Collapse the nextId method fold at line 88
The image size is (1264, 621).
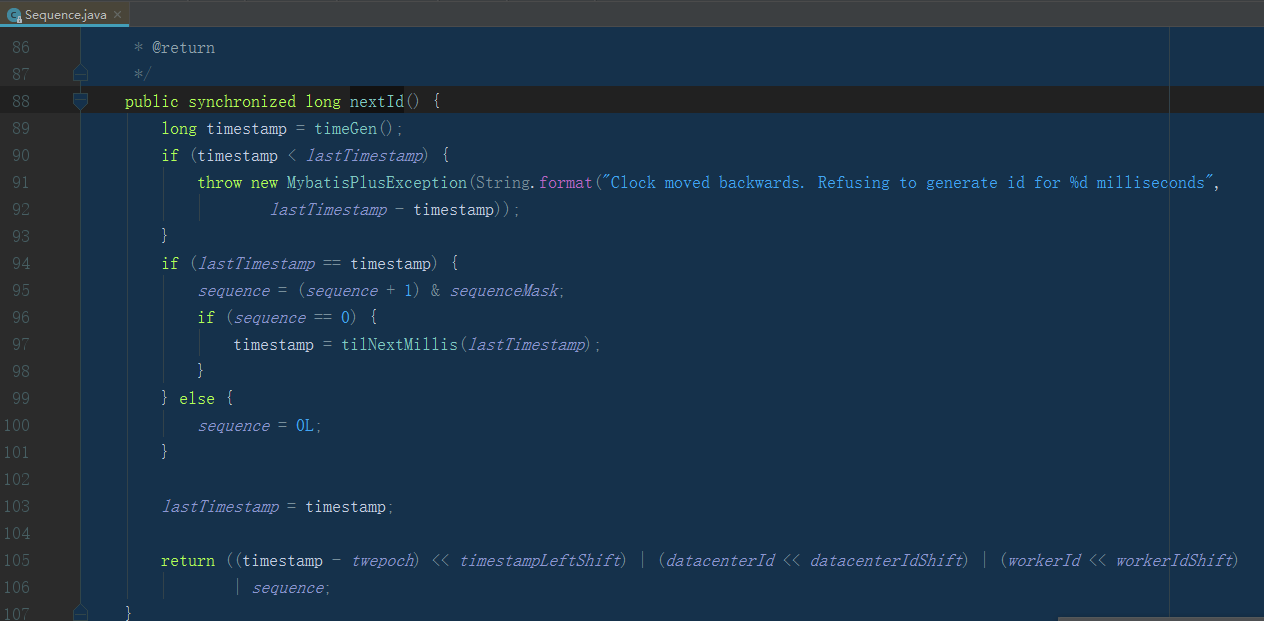[80, 101]
